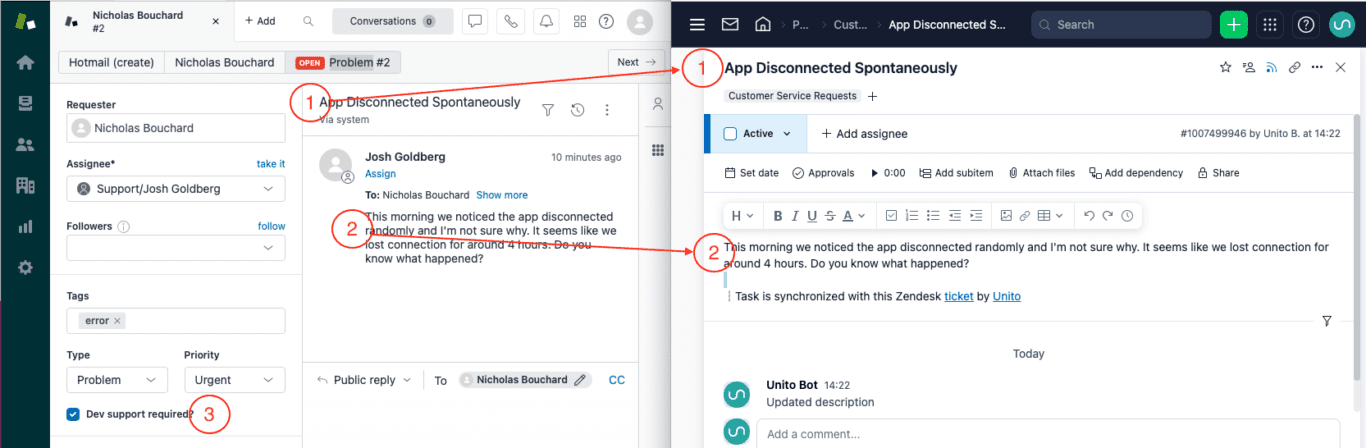Screen dimensions: 1366x448
Task: Open the reporting bar chart icon
Action: pyautogui.click(x=25, y=226)
